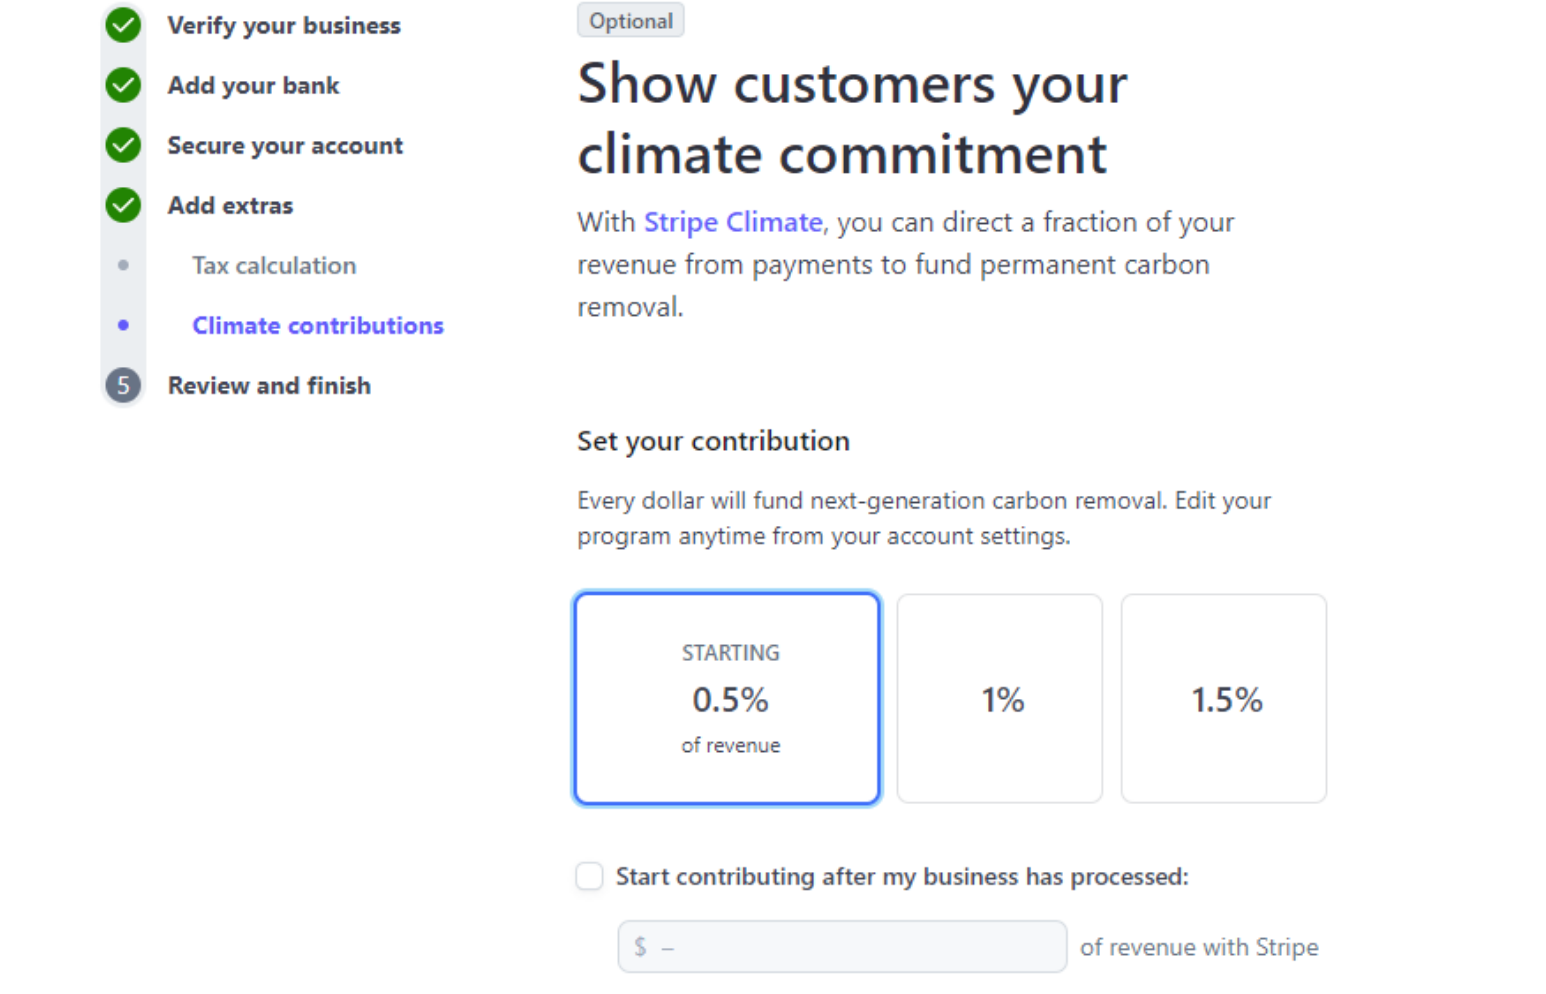Click the Secure your account checkmark icon

123,145
